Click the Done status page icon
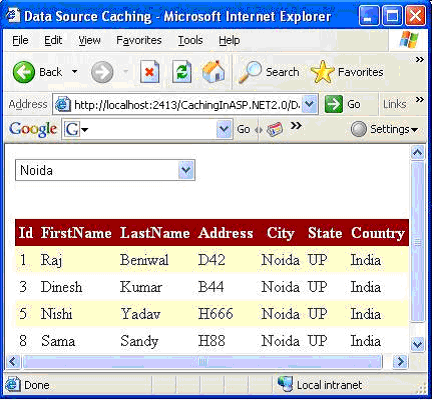Viewport: 432px width, 400px height. point(13,385)
